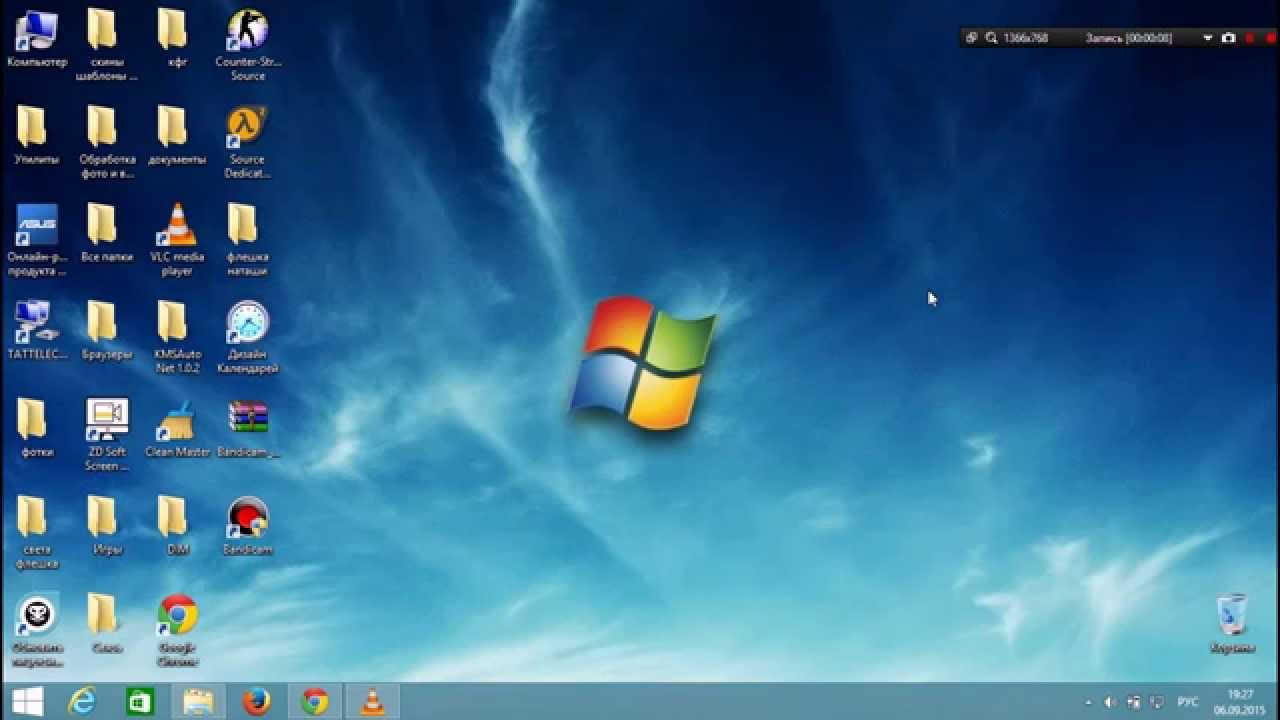Open the Windows Start button

[27, 702]
